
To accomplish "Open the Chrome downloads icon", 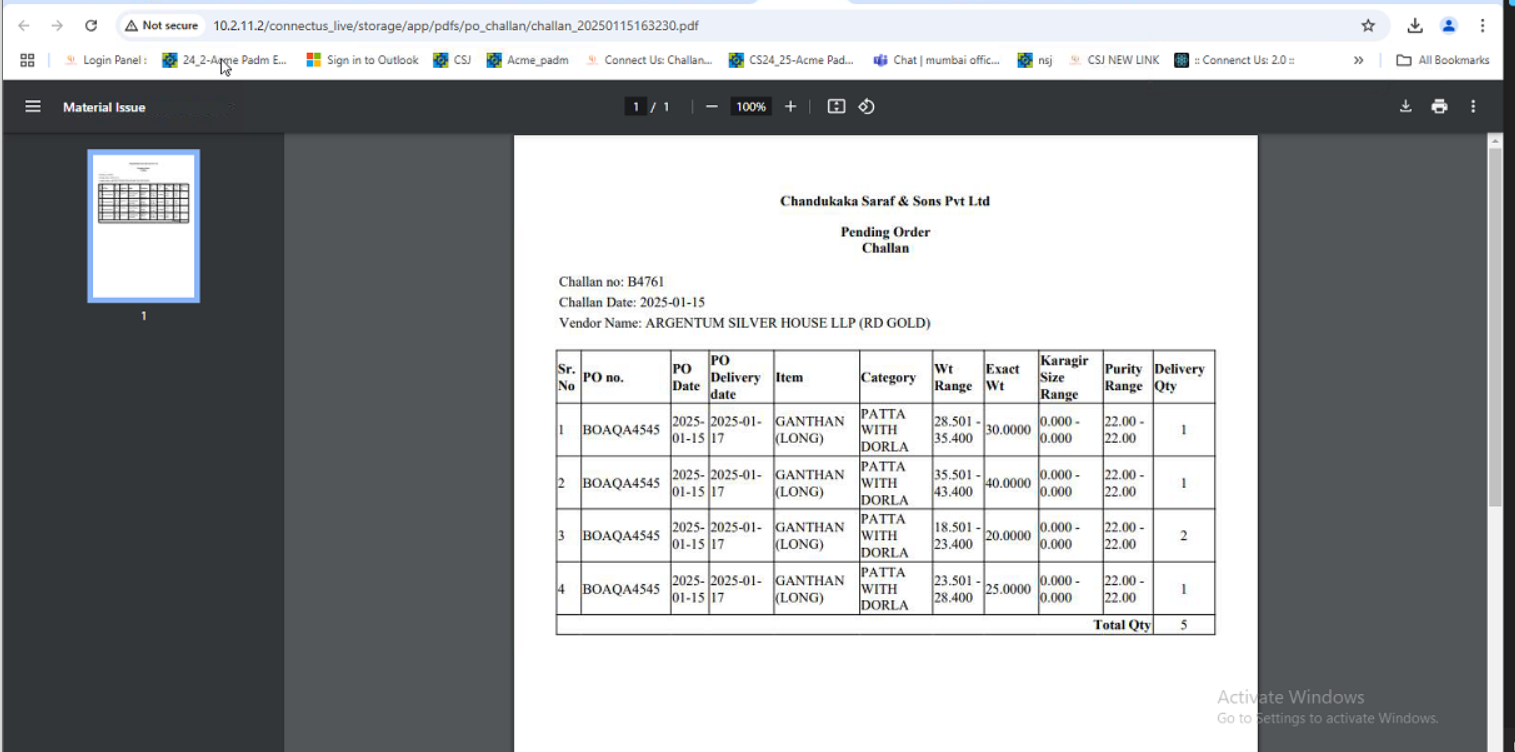I will point(1415,26).
